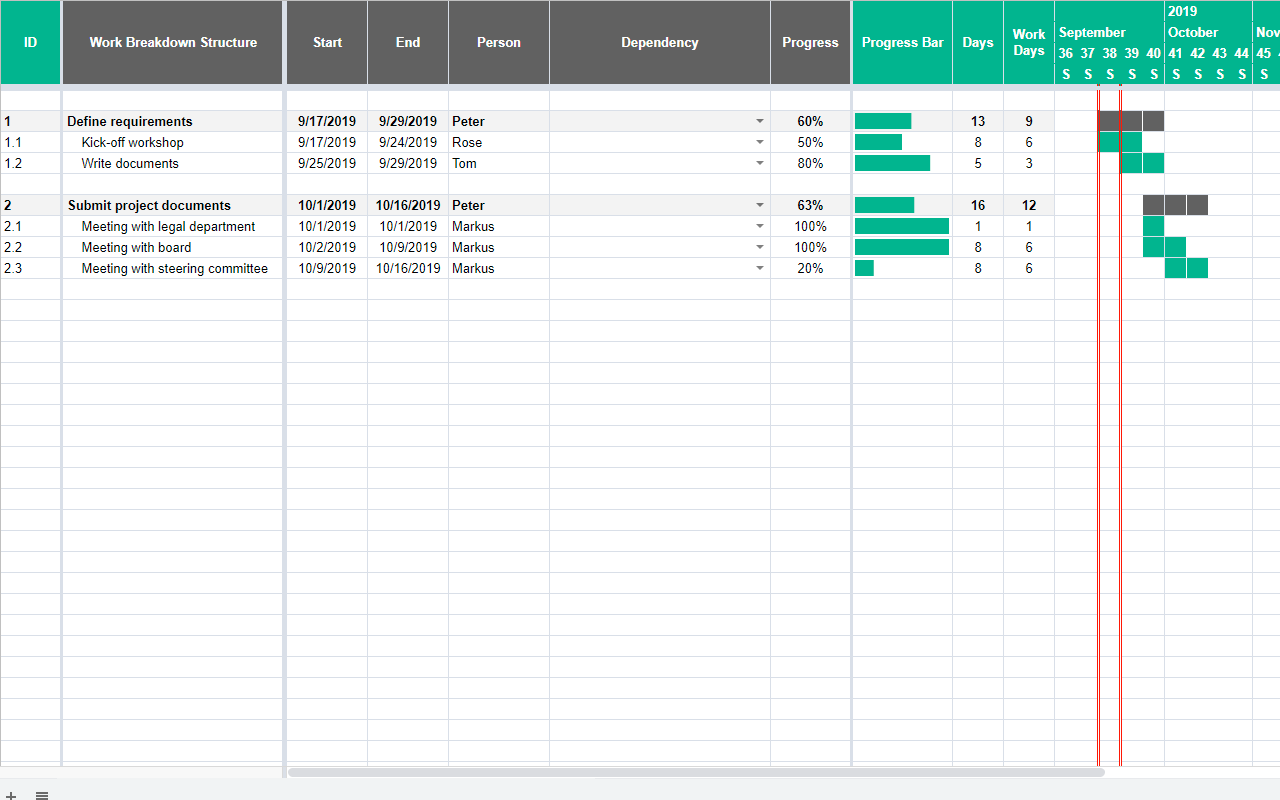
Task: Select the ID column header
Action: [30, 42]
